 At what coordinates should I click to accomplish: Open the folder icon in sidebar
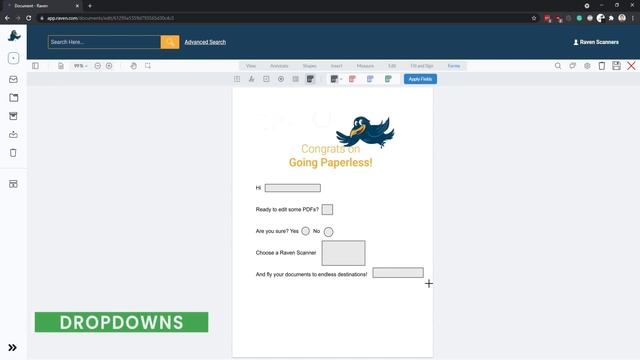pyautogui.click(x=13, y=98)
